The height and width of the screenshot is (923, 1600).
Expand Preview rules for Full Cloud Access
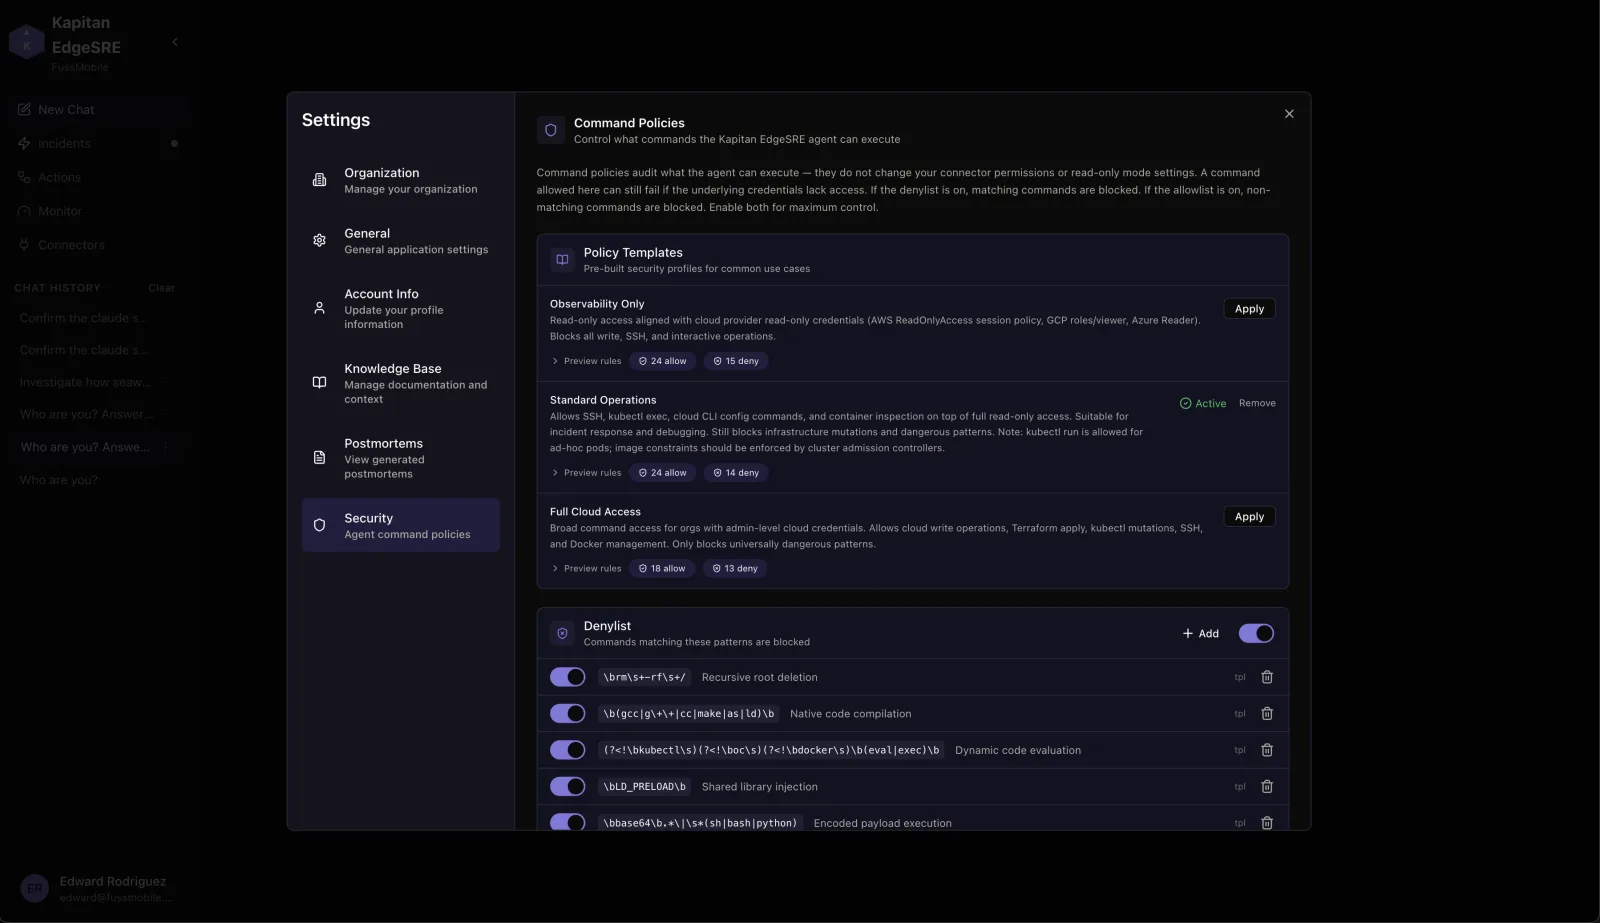point(587,568)
